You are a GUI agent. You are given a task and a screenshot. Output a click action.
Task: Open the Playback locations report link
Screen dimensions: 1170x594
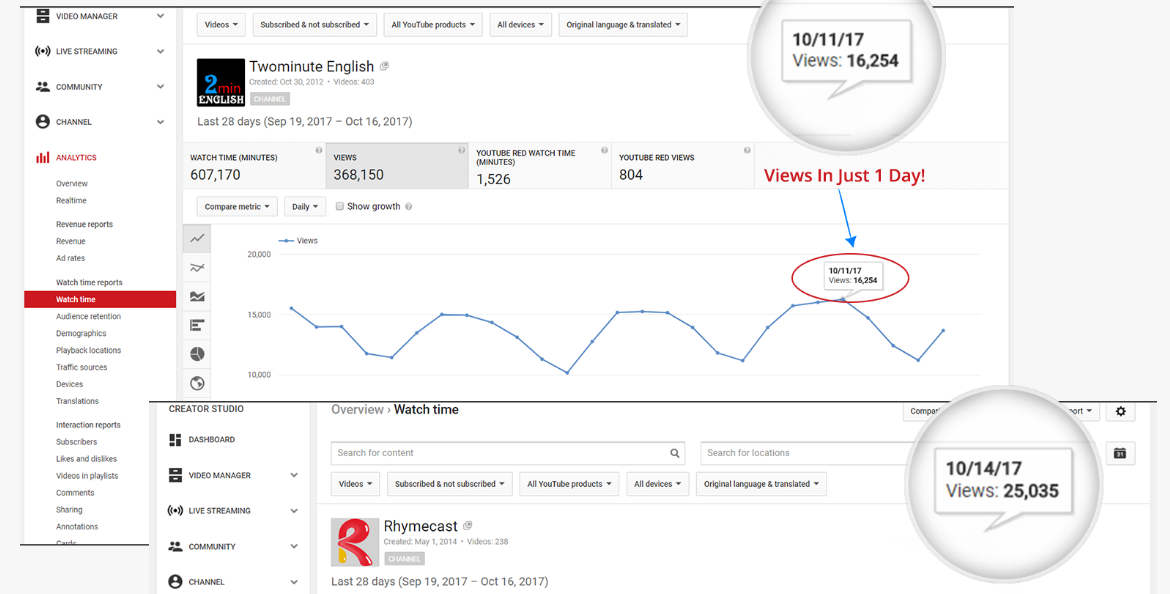89,351
